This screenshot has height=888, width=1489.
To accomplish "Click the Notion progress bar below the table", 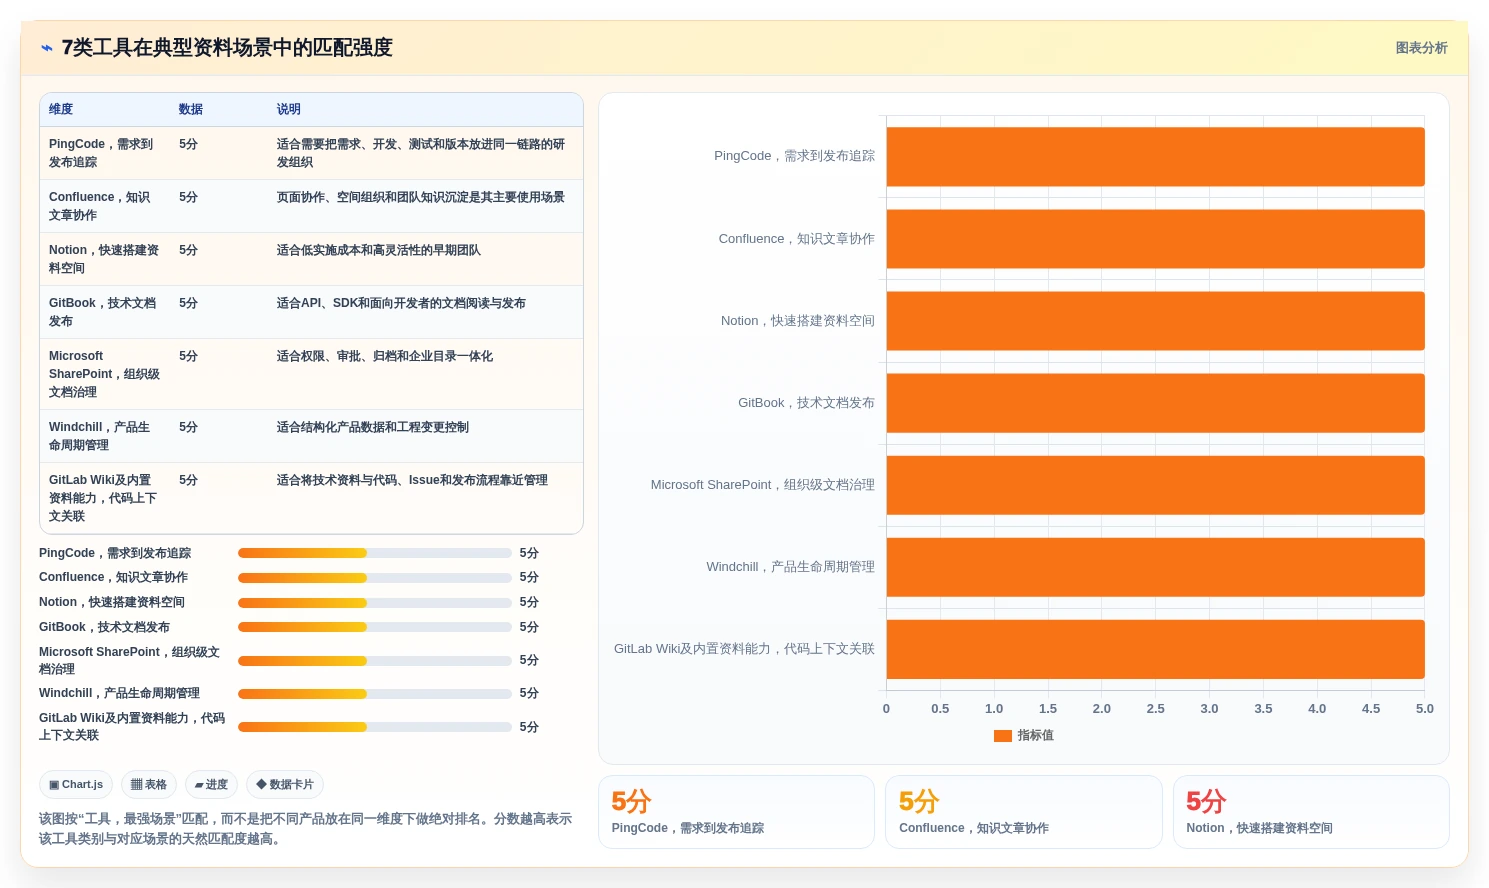I will 375,603.
